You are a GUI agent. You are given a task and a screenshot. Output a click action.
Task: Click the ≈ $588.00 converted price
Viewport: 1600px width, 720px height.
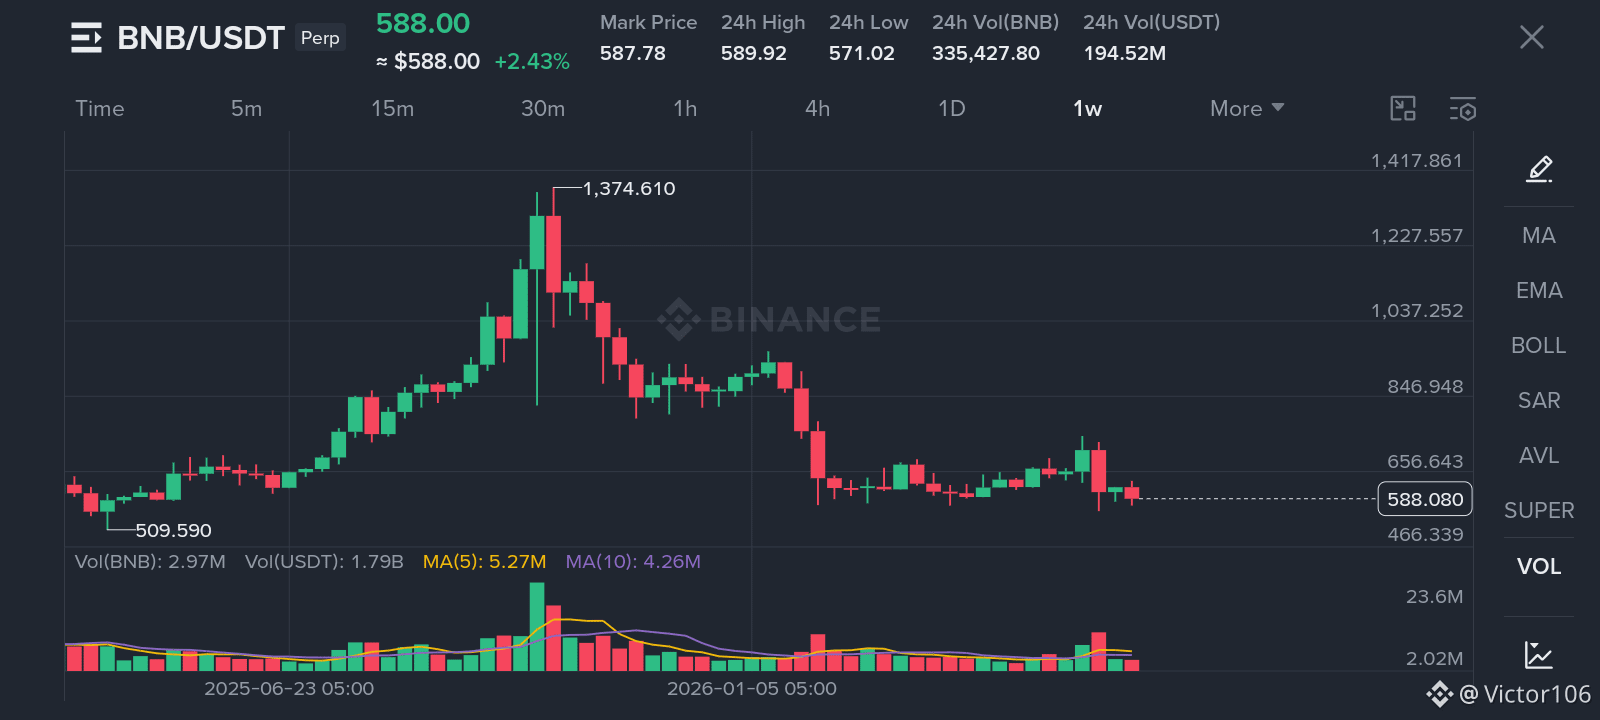(428, 61)
